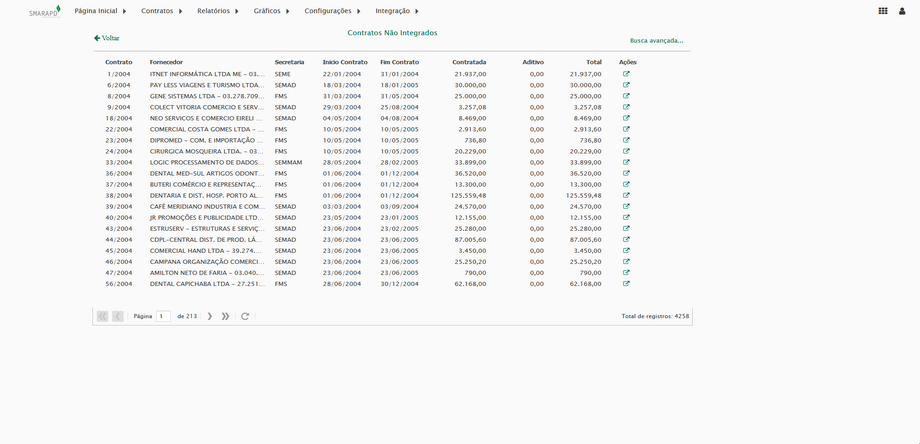The height and width of the screenshot is (444, 920).
Task: Open contract 1/2004 action icon
Action: 626,74
